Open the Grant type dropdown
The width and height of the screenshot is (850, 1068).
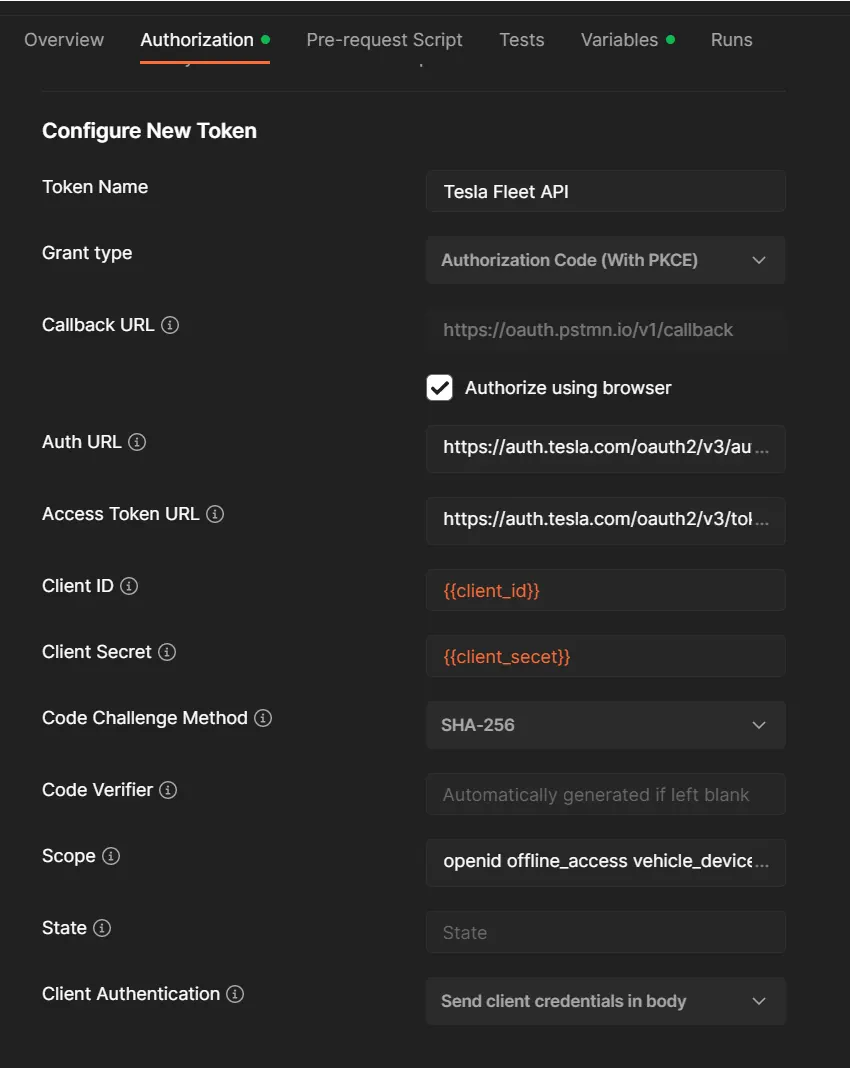pyautogui.click(x=605, y=260)
